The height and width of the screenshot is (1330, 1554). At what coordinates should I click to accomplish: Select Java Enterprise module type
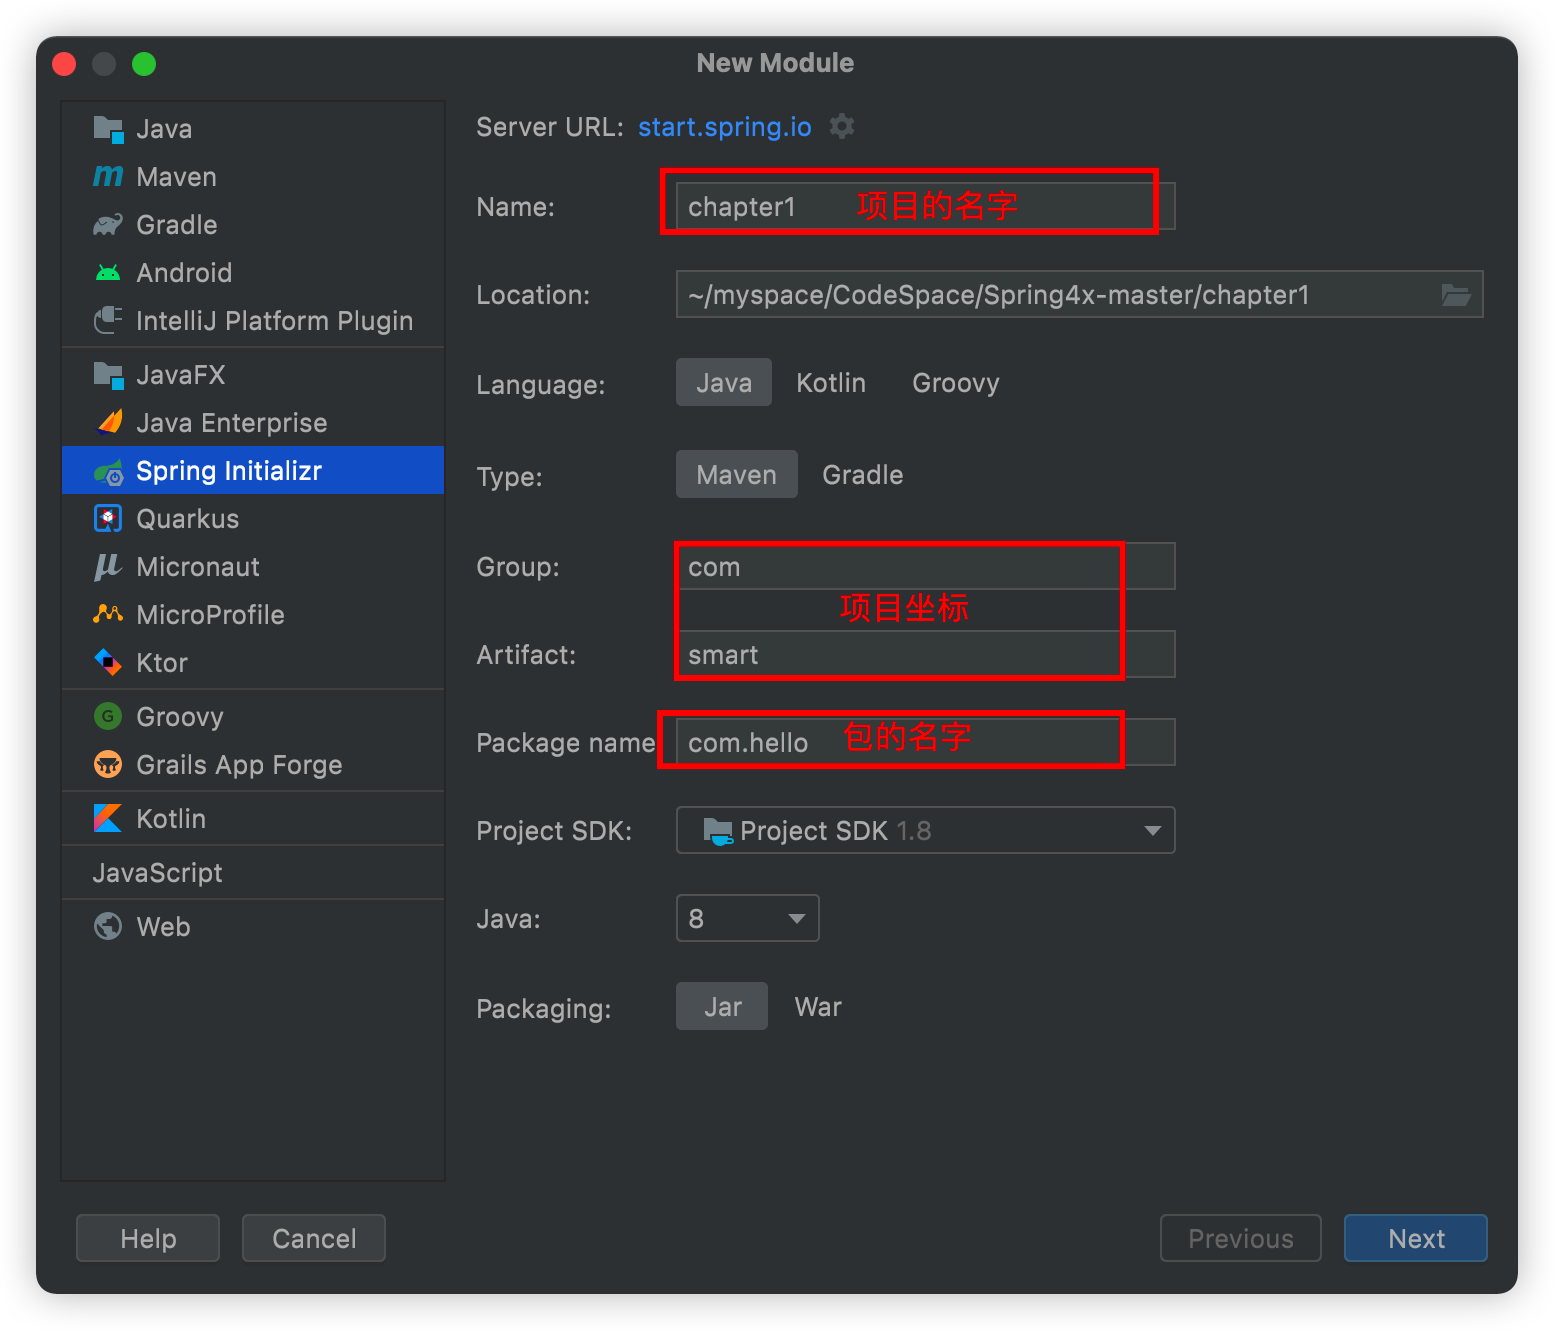(253, 423)
